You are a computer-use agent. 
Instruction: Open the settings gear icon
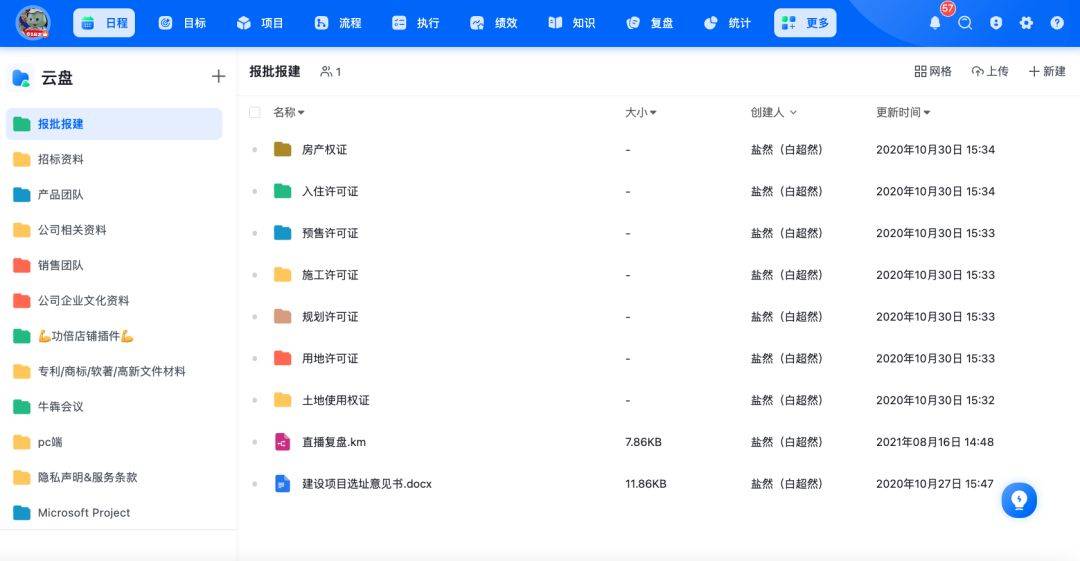(1026, 23)
